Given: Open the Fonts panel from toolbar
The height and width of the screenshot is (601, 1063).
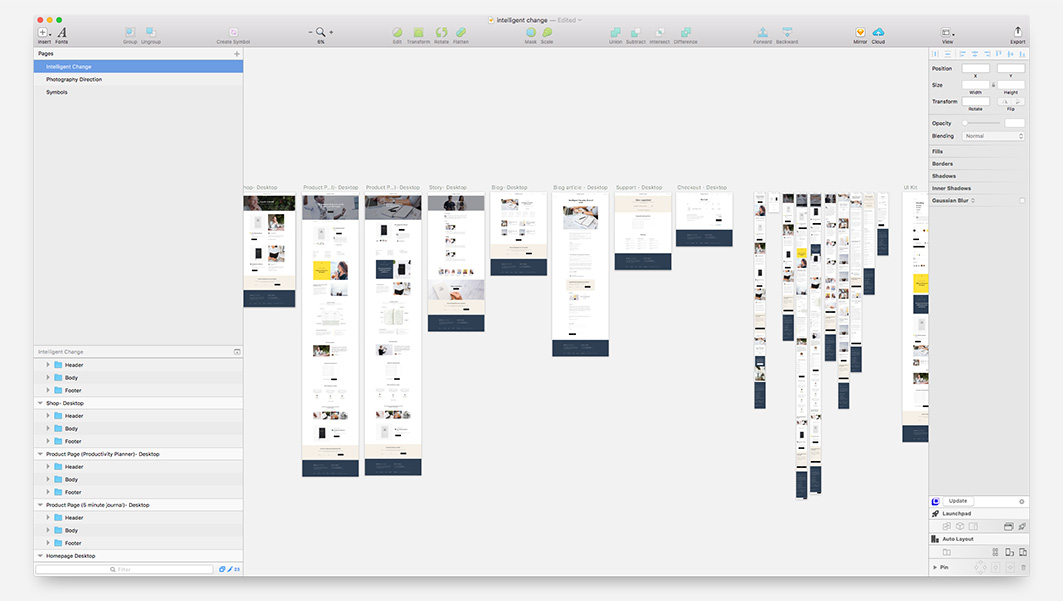Looking at the screenshot, I should (62, 33).
